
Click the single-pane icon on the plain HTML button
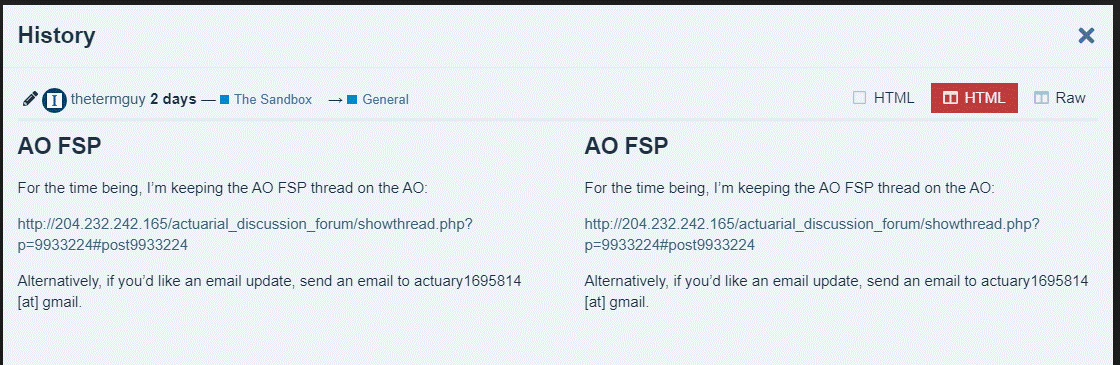coord(859,98)
